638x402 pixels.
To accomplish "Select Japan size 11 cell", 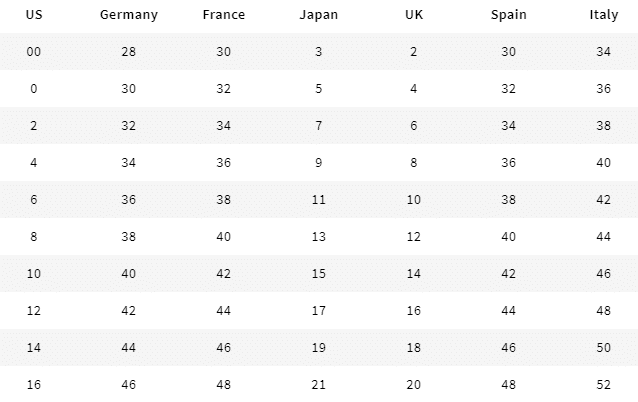I will [319, 200].
